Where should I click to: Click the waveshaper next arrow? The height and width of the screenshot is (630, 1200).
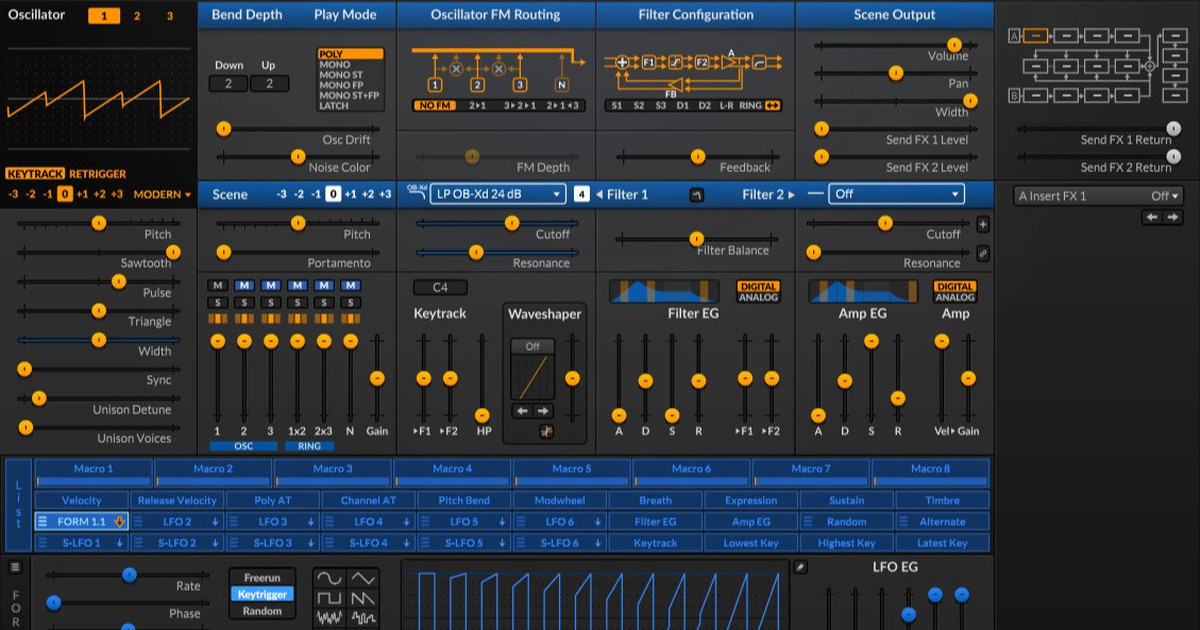tap(543, 411)
